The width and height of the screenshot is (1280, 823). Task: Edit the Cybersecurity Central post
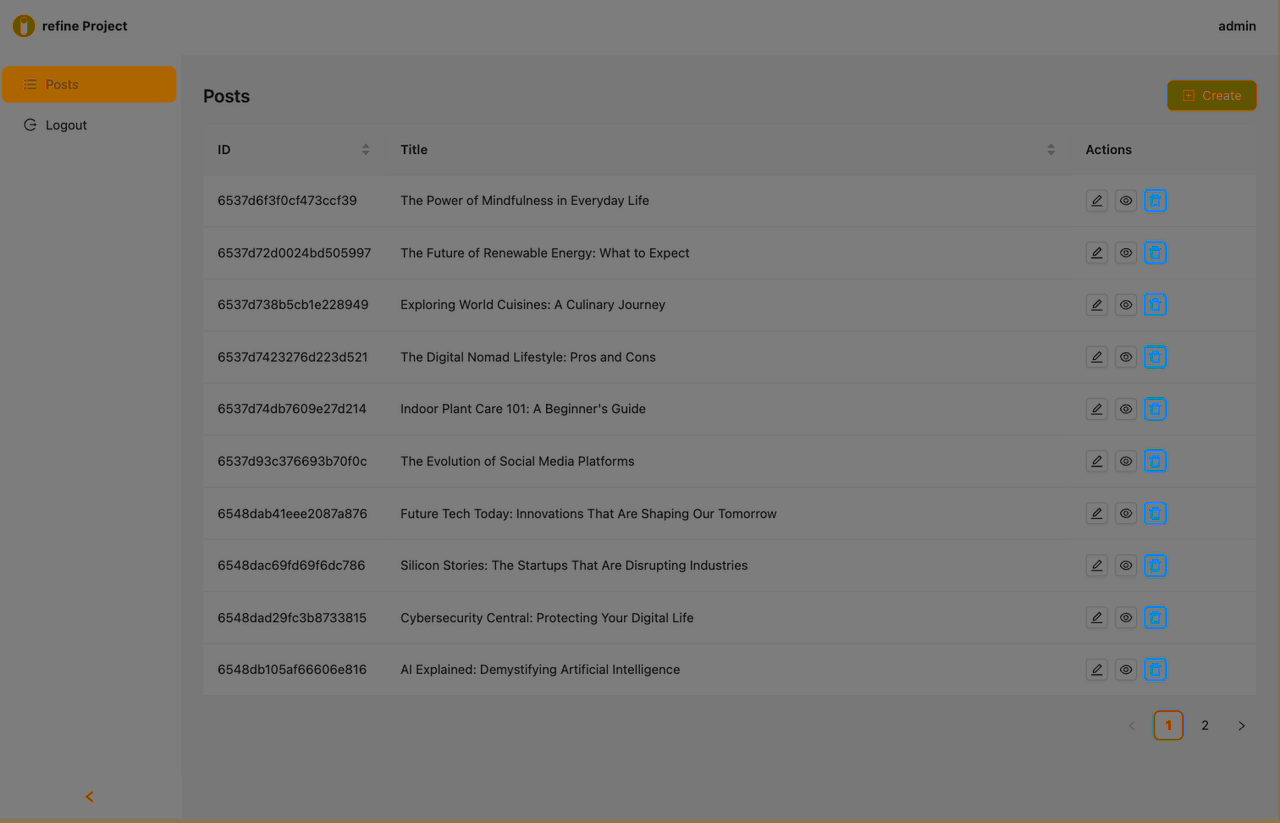[1096, 617]
